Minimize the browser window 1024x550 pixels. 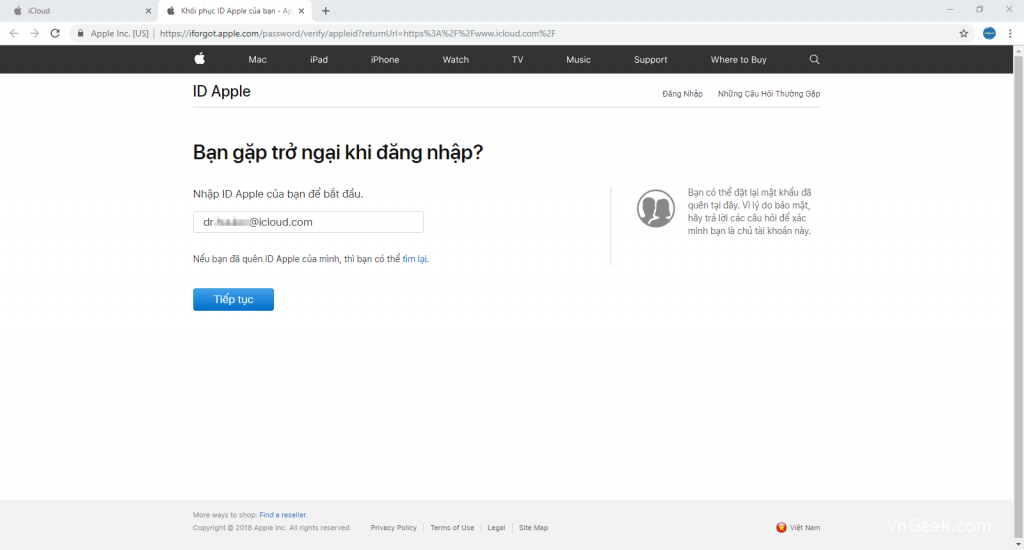coord(950,10)
